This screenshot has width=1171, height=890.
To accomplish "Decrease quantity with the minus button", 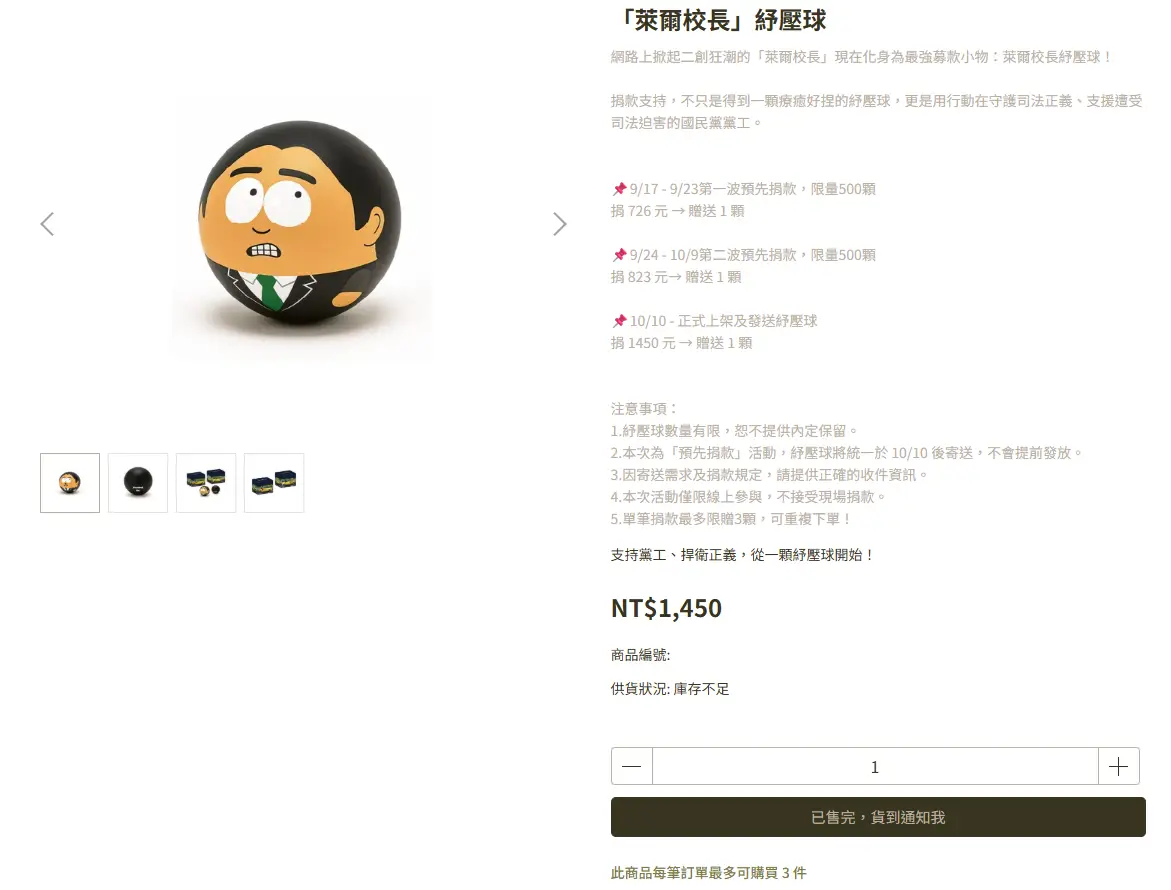I will 632,766.
